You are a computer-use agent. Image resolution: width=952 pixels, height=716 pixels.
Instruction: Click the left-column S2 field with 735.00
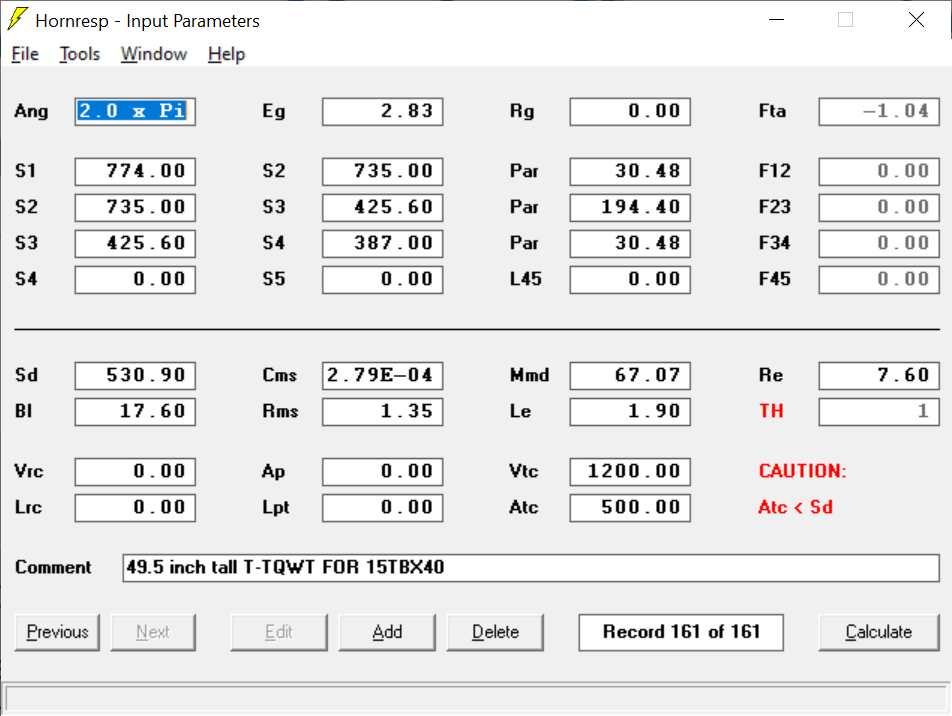[135, 207]
